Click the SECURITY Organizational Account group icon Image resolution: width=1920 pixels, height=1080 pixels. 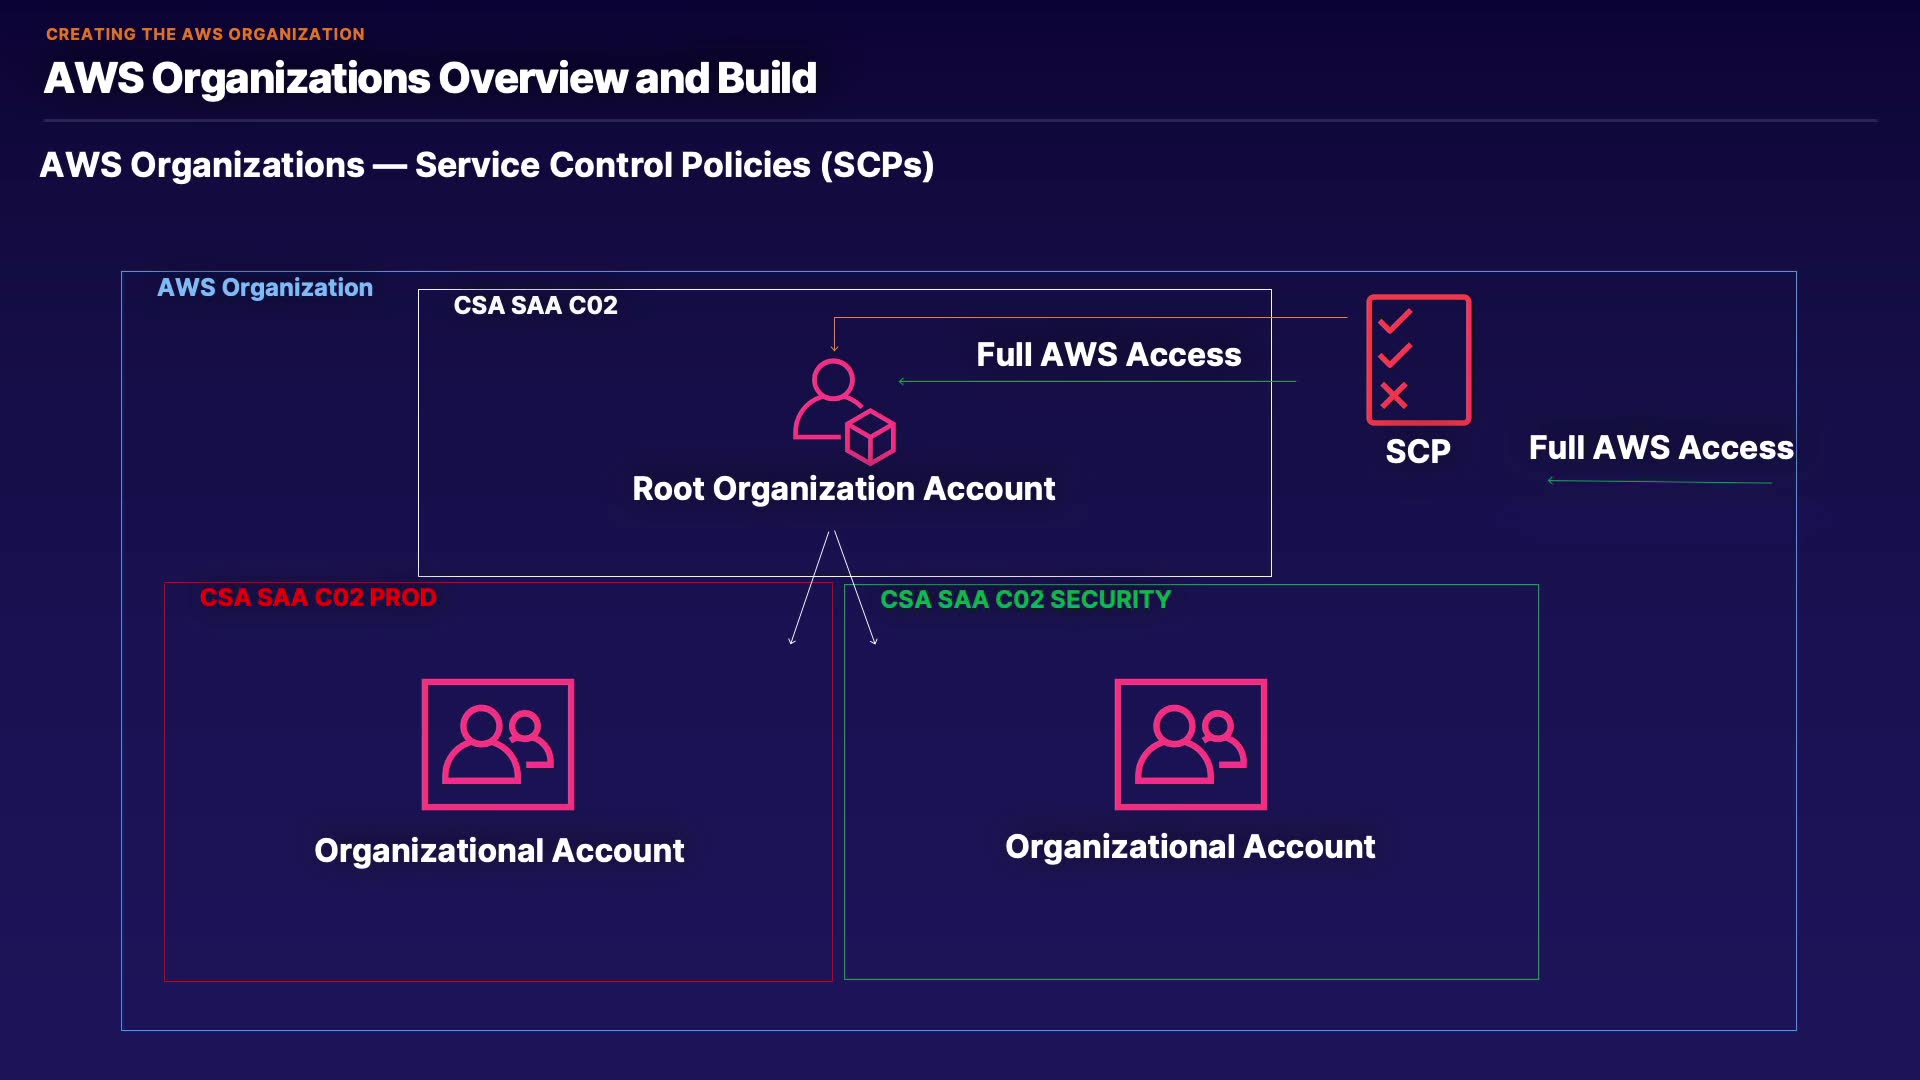click(1190, 744)
